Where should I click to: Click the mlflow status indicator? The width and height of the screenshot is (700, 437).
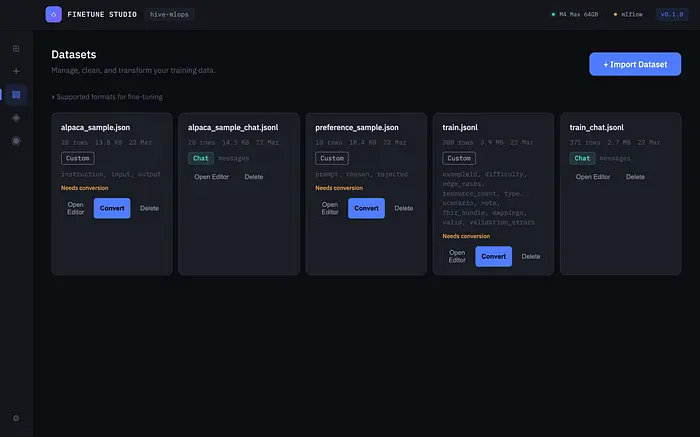point(628,15)
